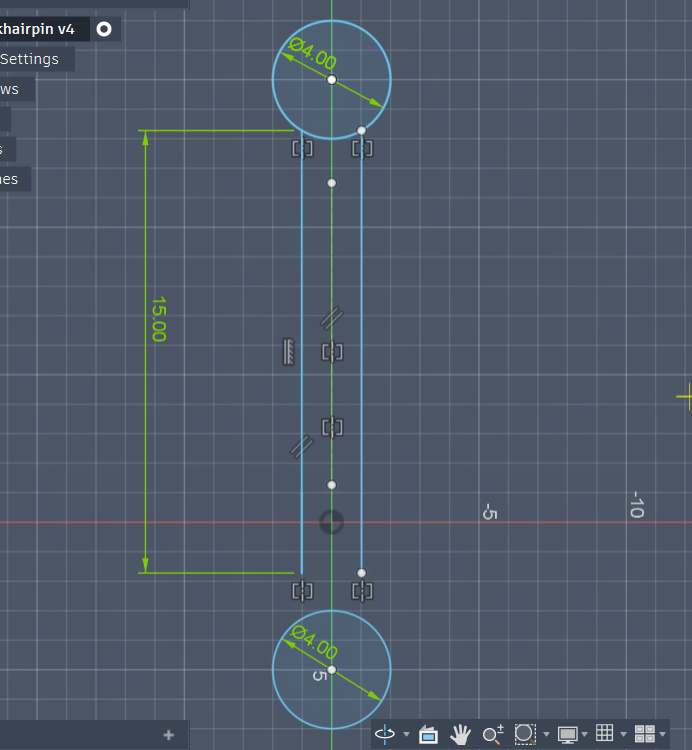Expand the Viewports dropdown arrow
This screenshot has width=692, height=750.
click(x=662, y=734)
